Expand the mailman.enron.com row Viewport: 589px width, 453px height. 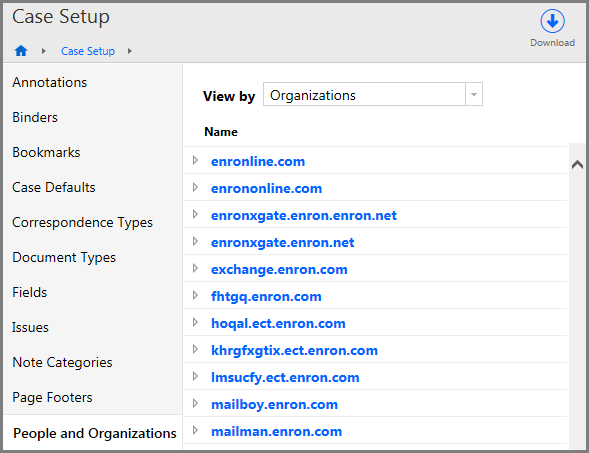[195, 430]
